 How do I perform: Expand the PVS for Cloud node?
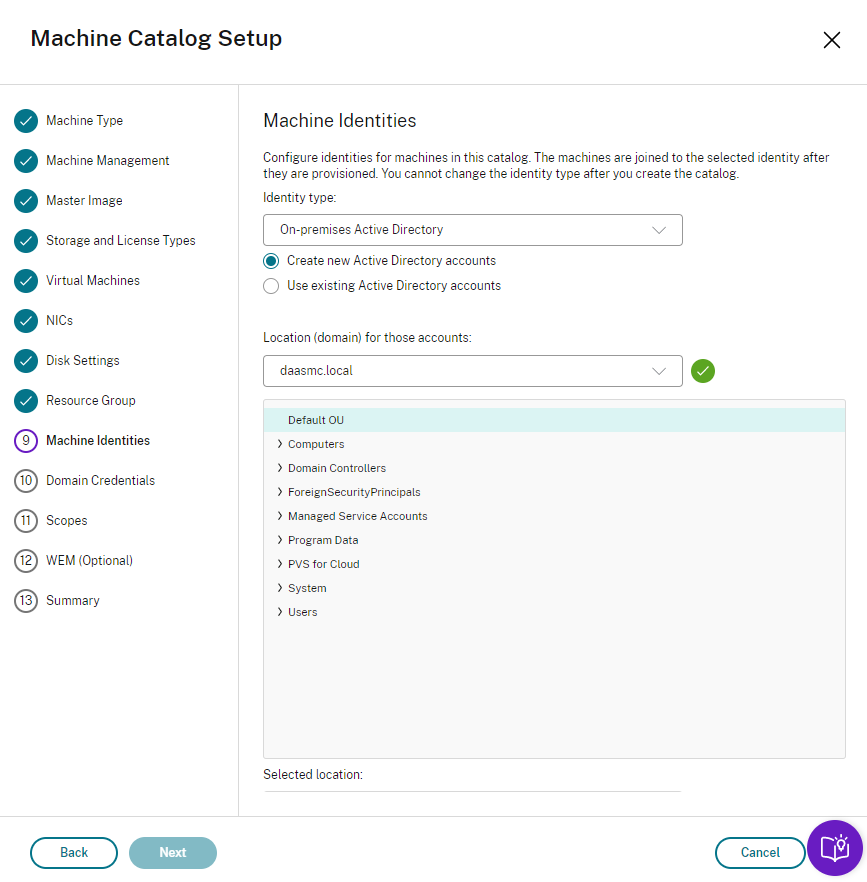280,564
